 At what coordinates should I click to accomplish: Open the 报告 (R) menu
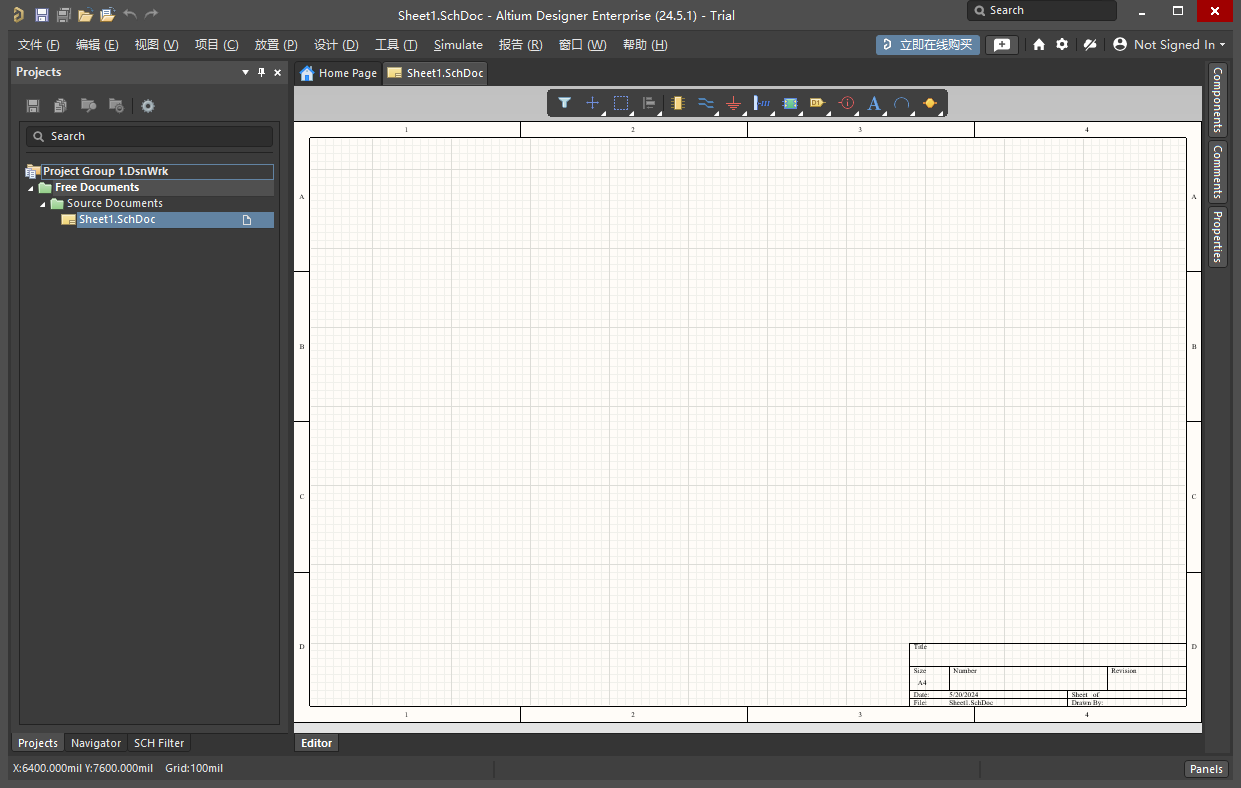(520, 45)
